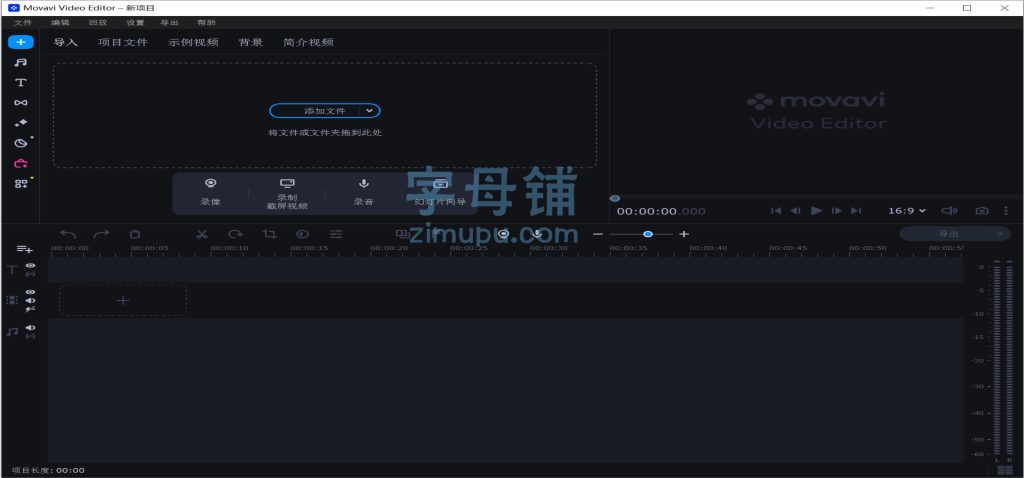Click the Add Track icon

point(25,249)
